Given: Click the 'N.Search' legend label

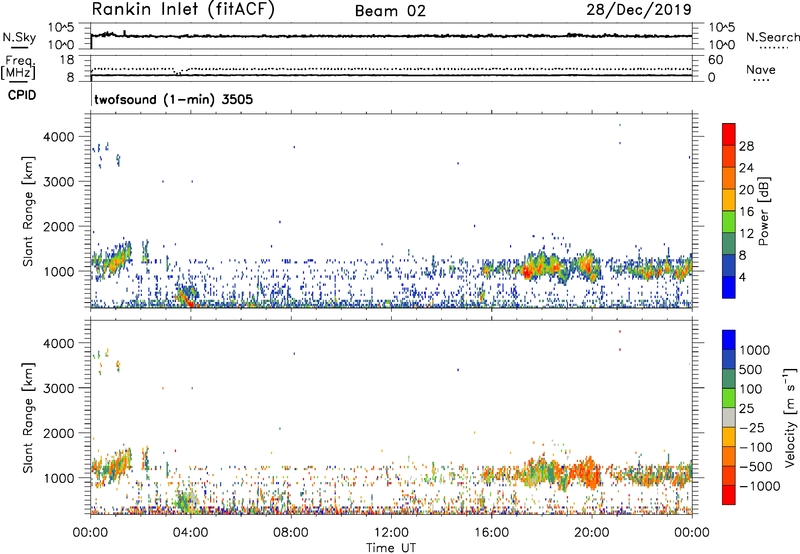Looking at the screenshot, I should coord(772,37).
